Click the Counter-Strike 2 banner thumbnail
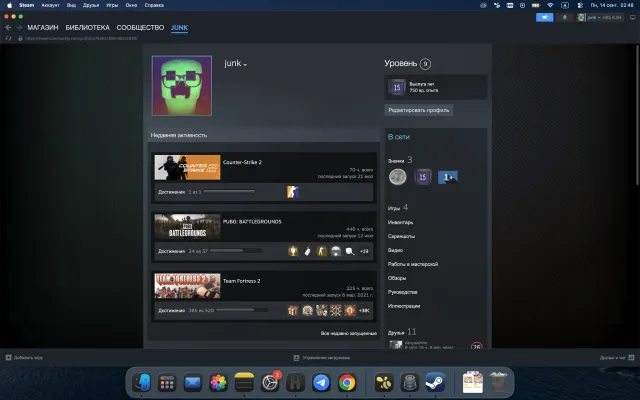 (187, 167)
